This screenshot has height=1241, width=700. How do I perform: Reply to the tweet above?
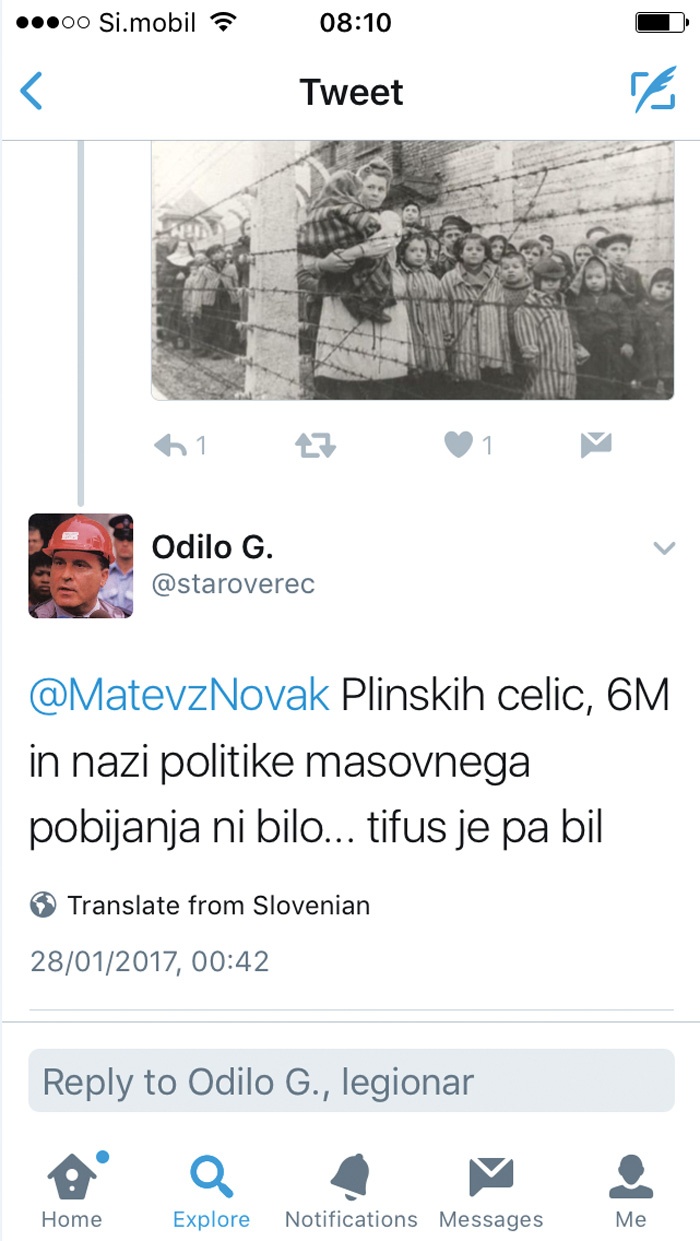pos(171,445)
